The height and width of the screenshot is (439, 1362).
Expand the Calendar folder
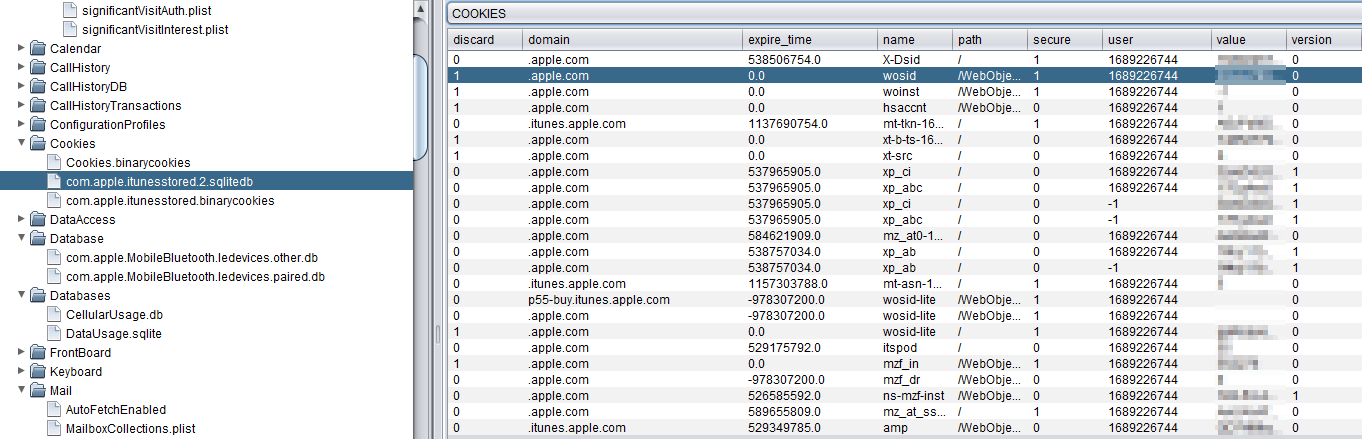22,48
